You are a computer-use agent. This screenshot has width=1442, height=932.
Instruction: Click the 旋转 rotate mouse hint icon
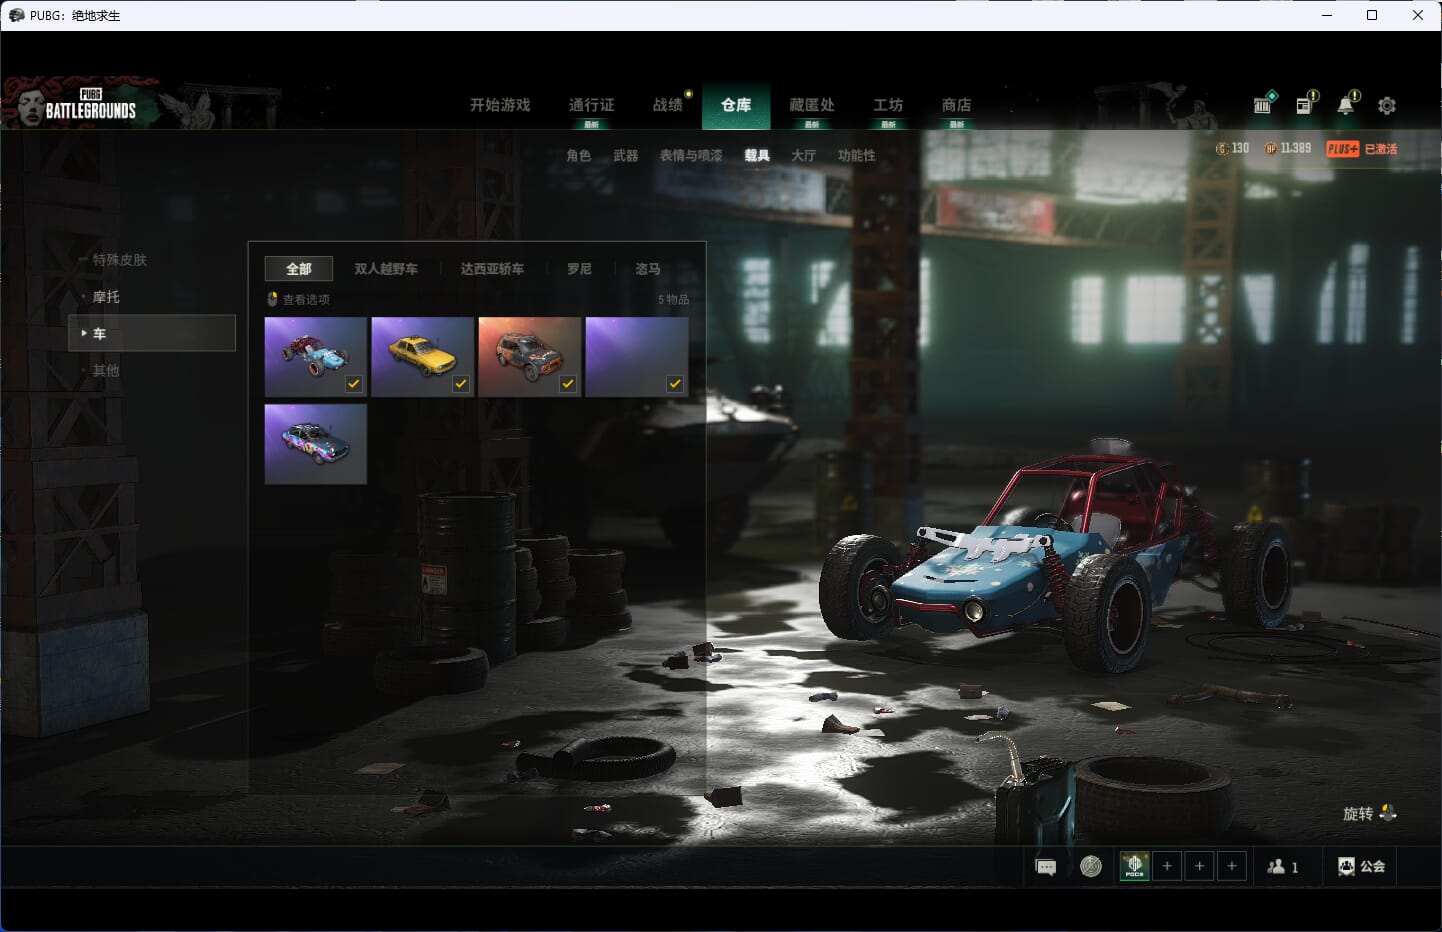[1387, 813]
